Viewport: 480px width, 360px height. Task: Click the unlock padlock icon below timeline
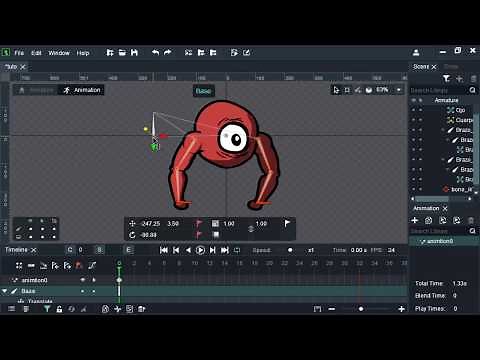coord(59,309)
